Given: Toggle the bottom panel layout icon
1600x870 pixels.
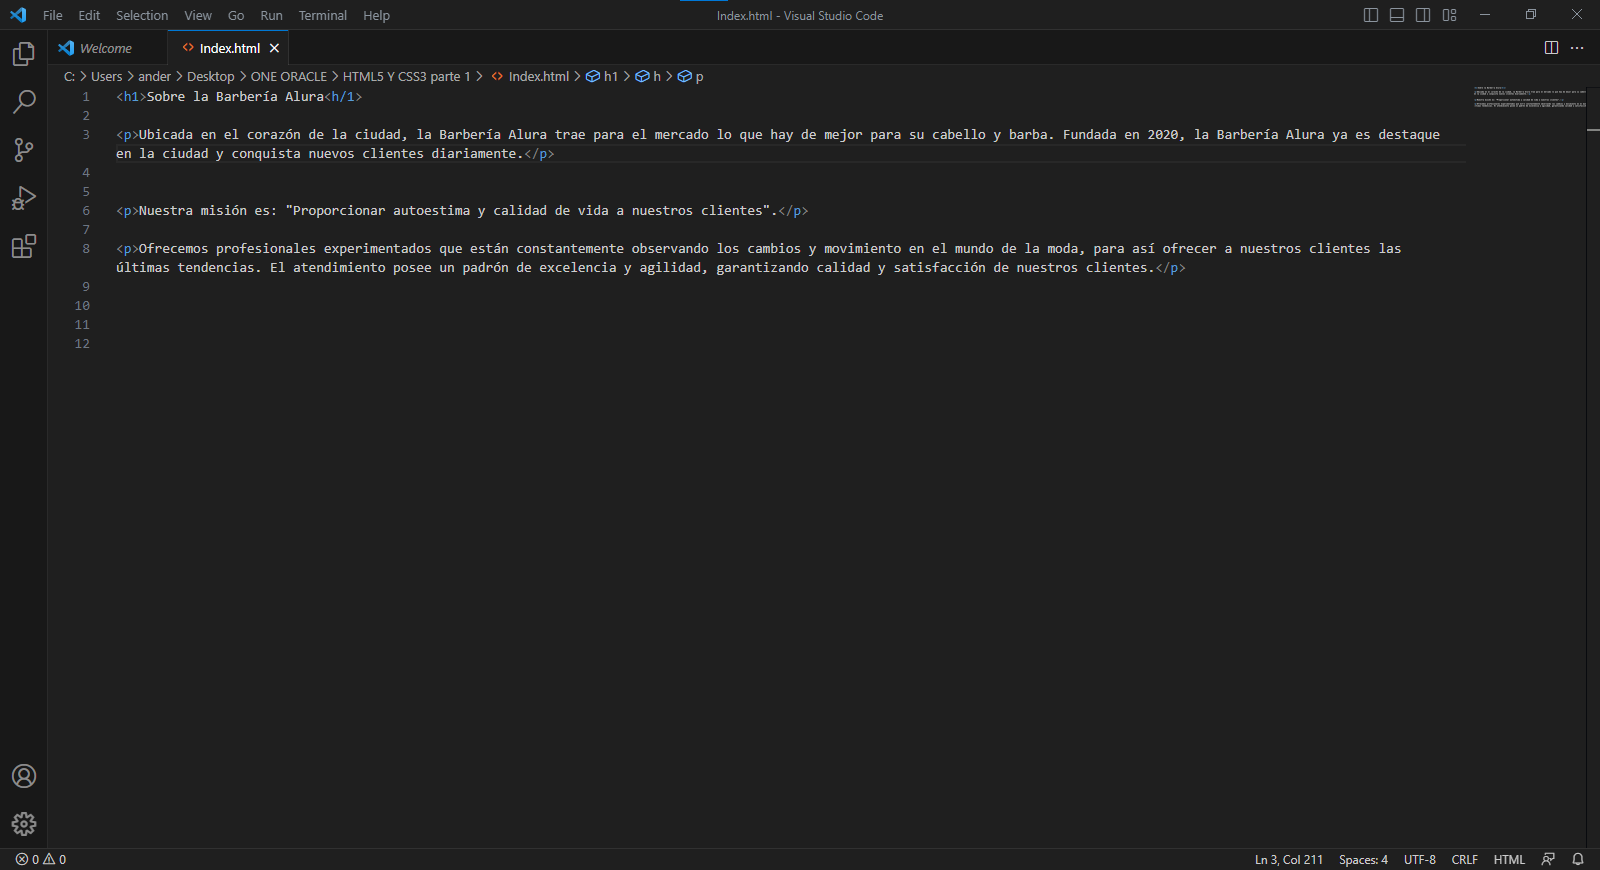Looking at the screenshot, I should [1397, 15].
